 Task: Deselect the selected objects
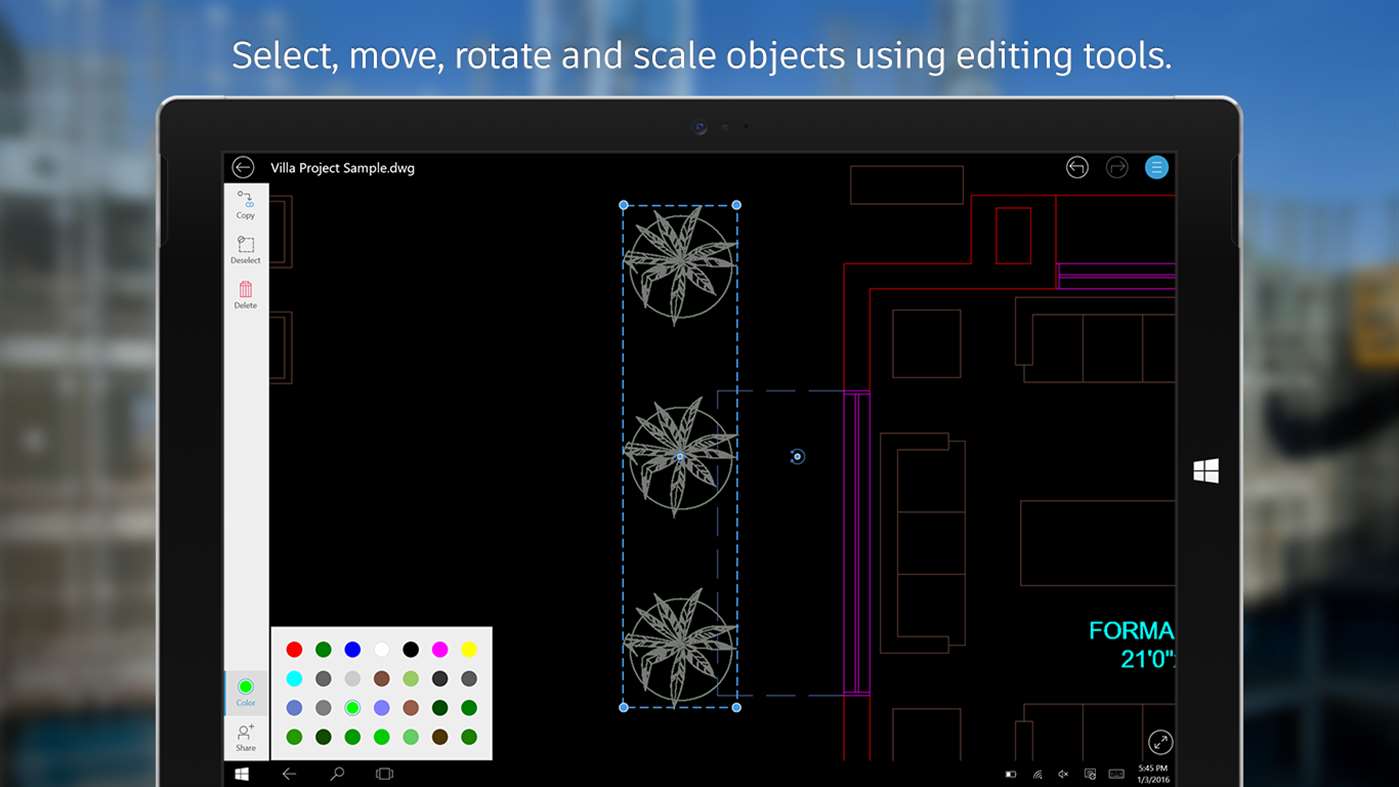(245, 249)
